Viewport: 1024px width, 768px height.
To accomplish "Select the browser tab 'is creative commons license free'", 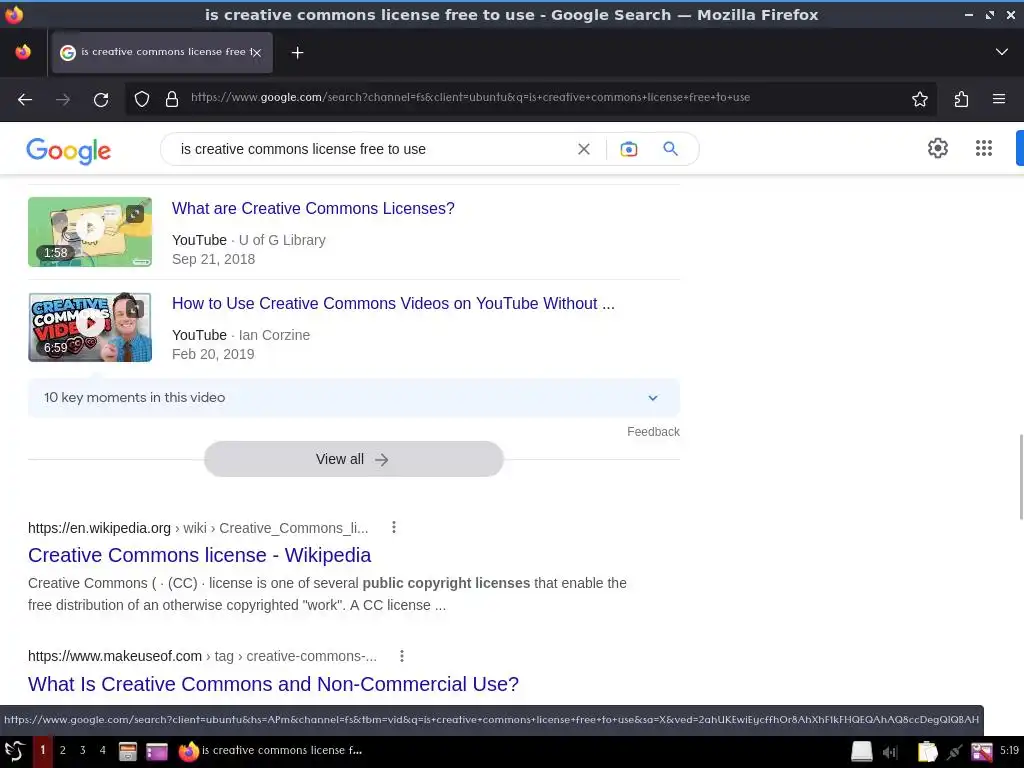I will pyautogui.click(x=162, y=52).
